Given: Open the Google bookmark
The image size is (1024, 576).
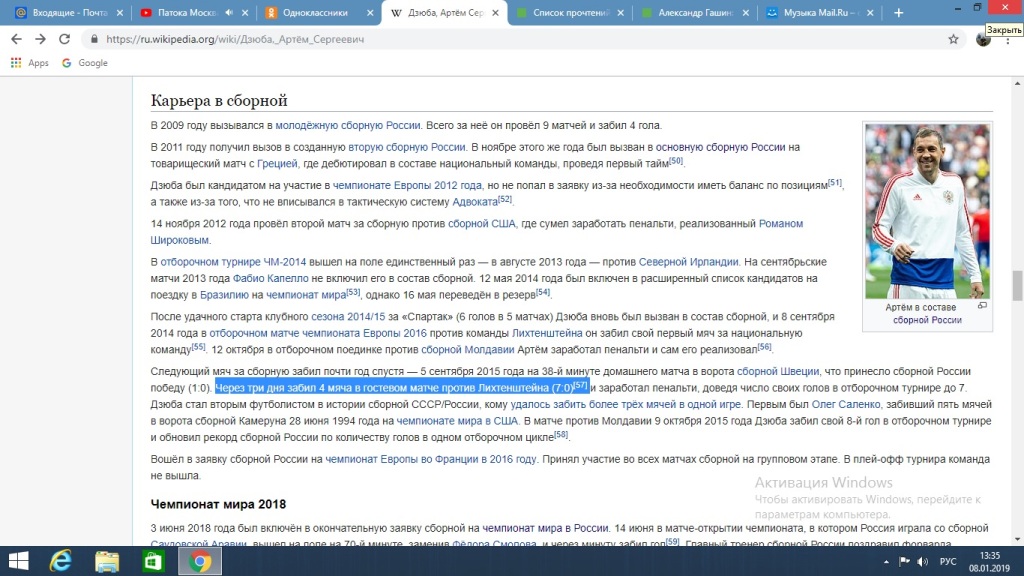Looking at the screenshot, I should [x=85, y=63].
